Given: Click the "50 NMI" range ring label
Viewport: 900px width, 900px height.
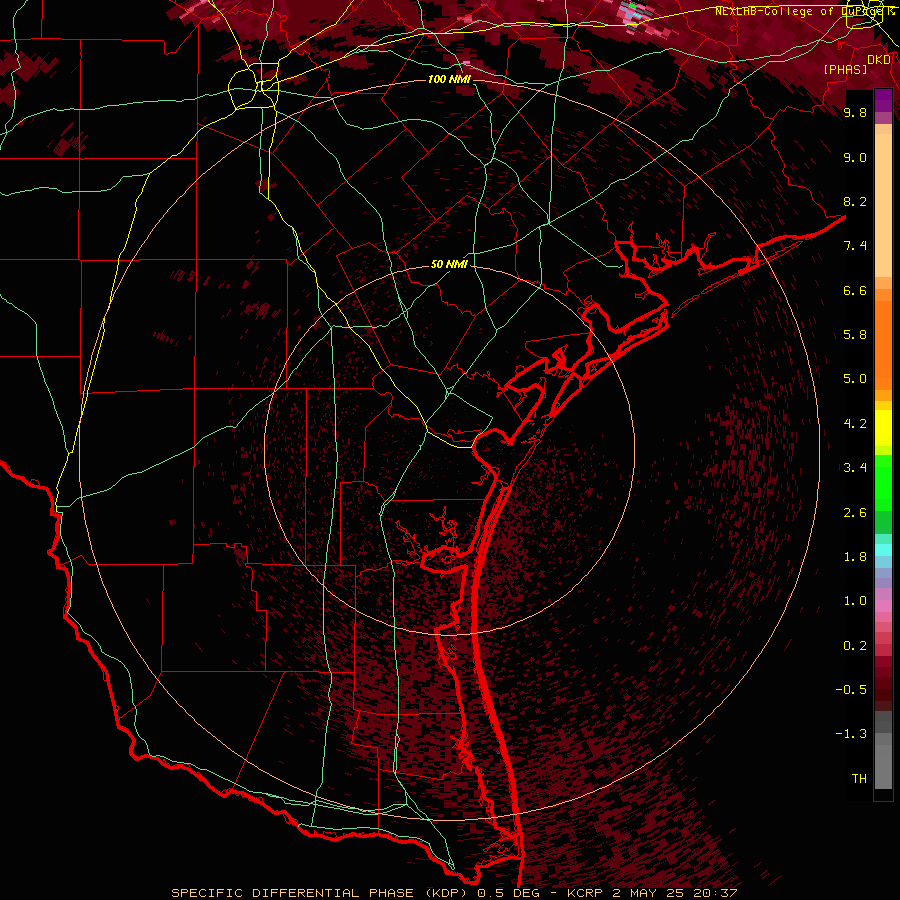Looking at the screenshot, I should click(449, 264).
